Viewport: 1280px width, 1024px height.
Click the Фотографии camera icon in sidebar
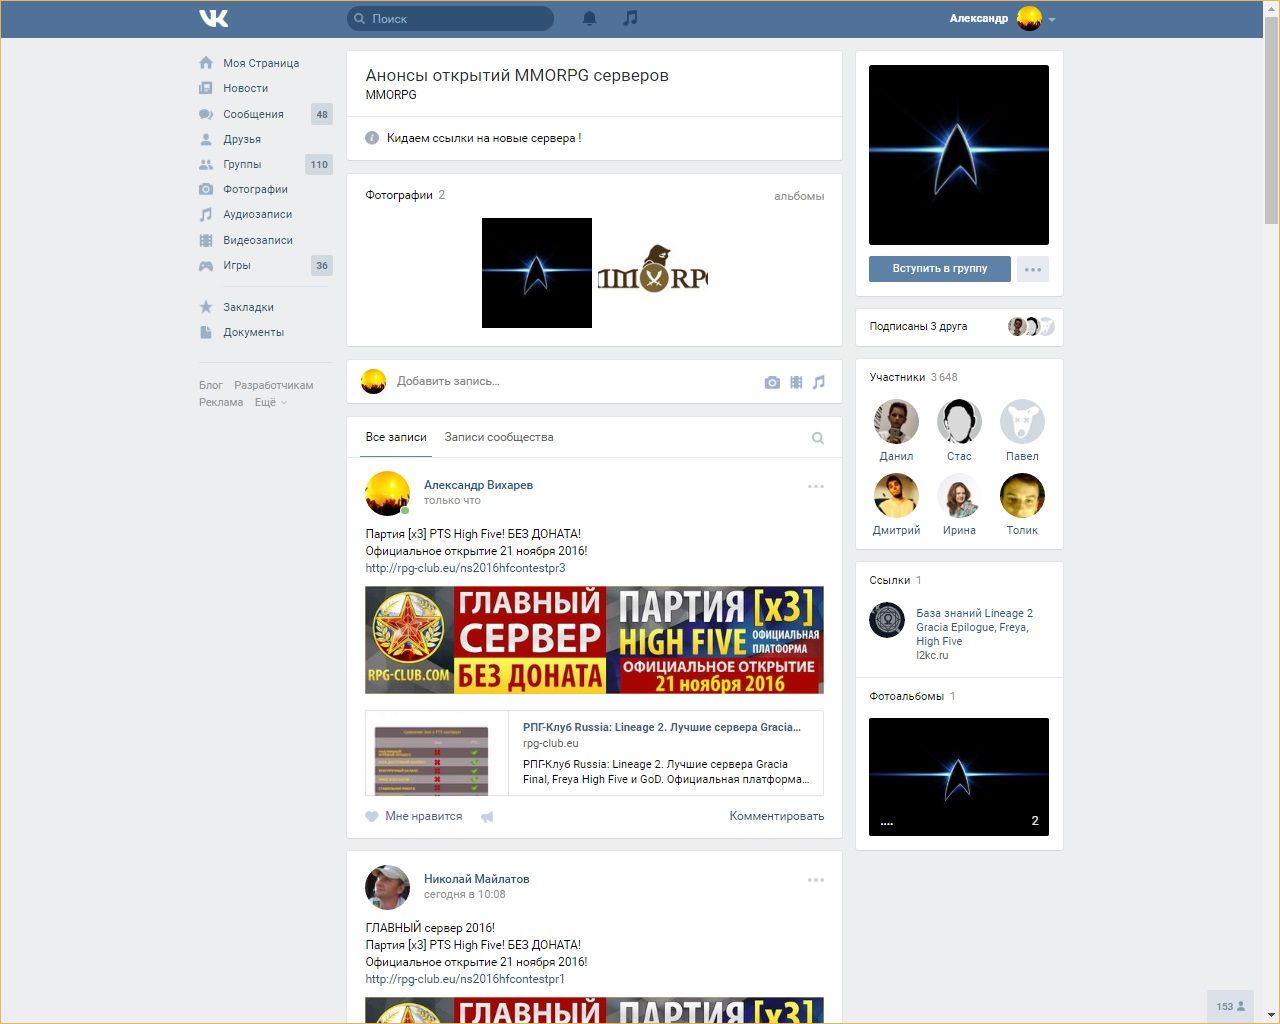point(206,189)
